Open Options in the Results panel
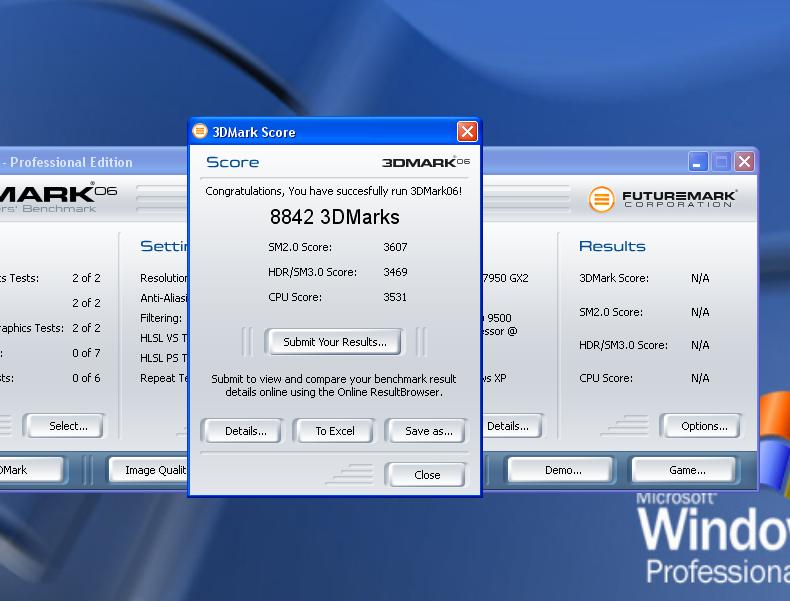790x601 pixels. pyautogui.click(x=703, y=426)
